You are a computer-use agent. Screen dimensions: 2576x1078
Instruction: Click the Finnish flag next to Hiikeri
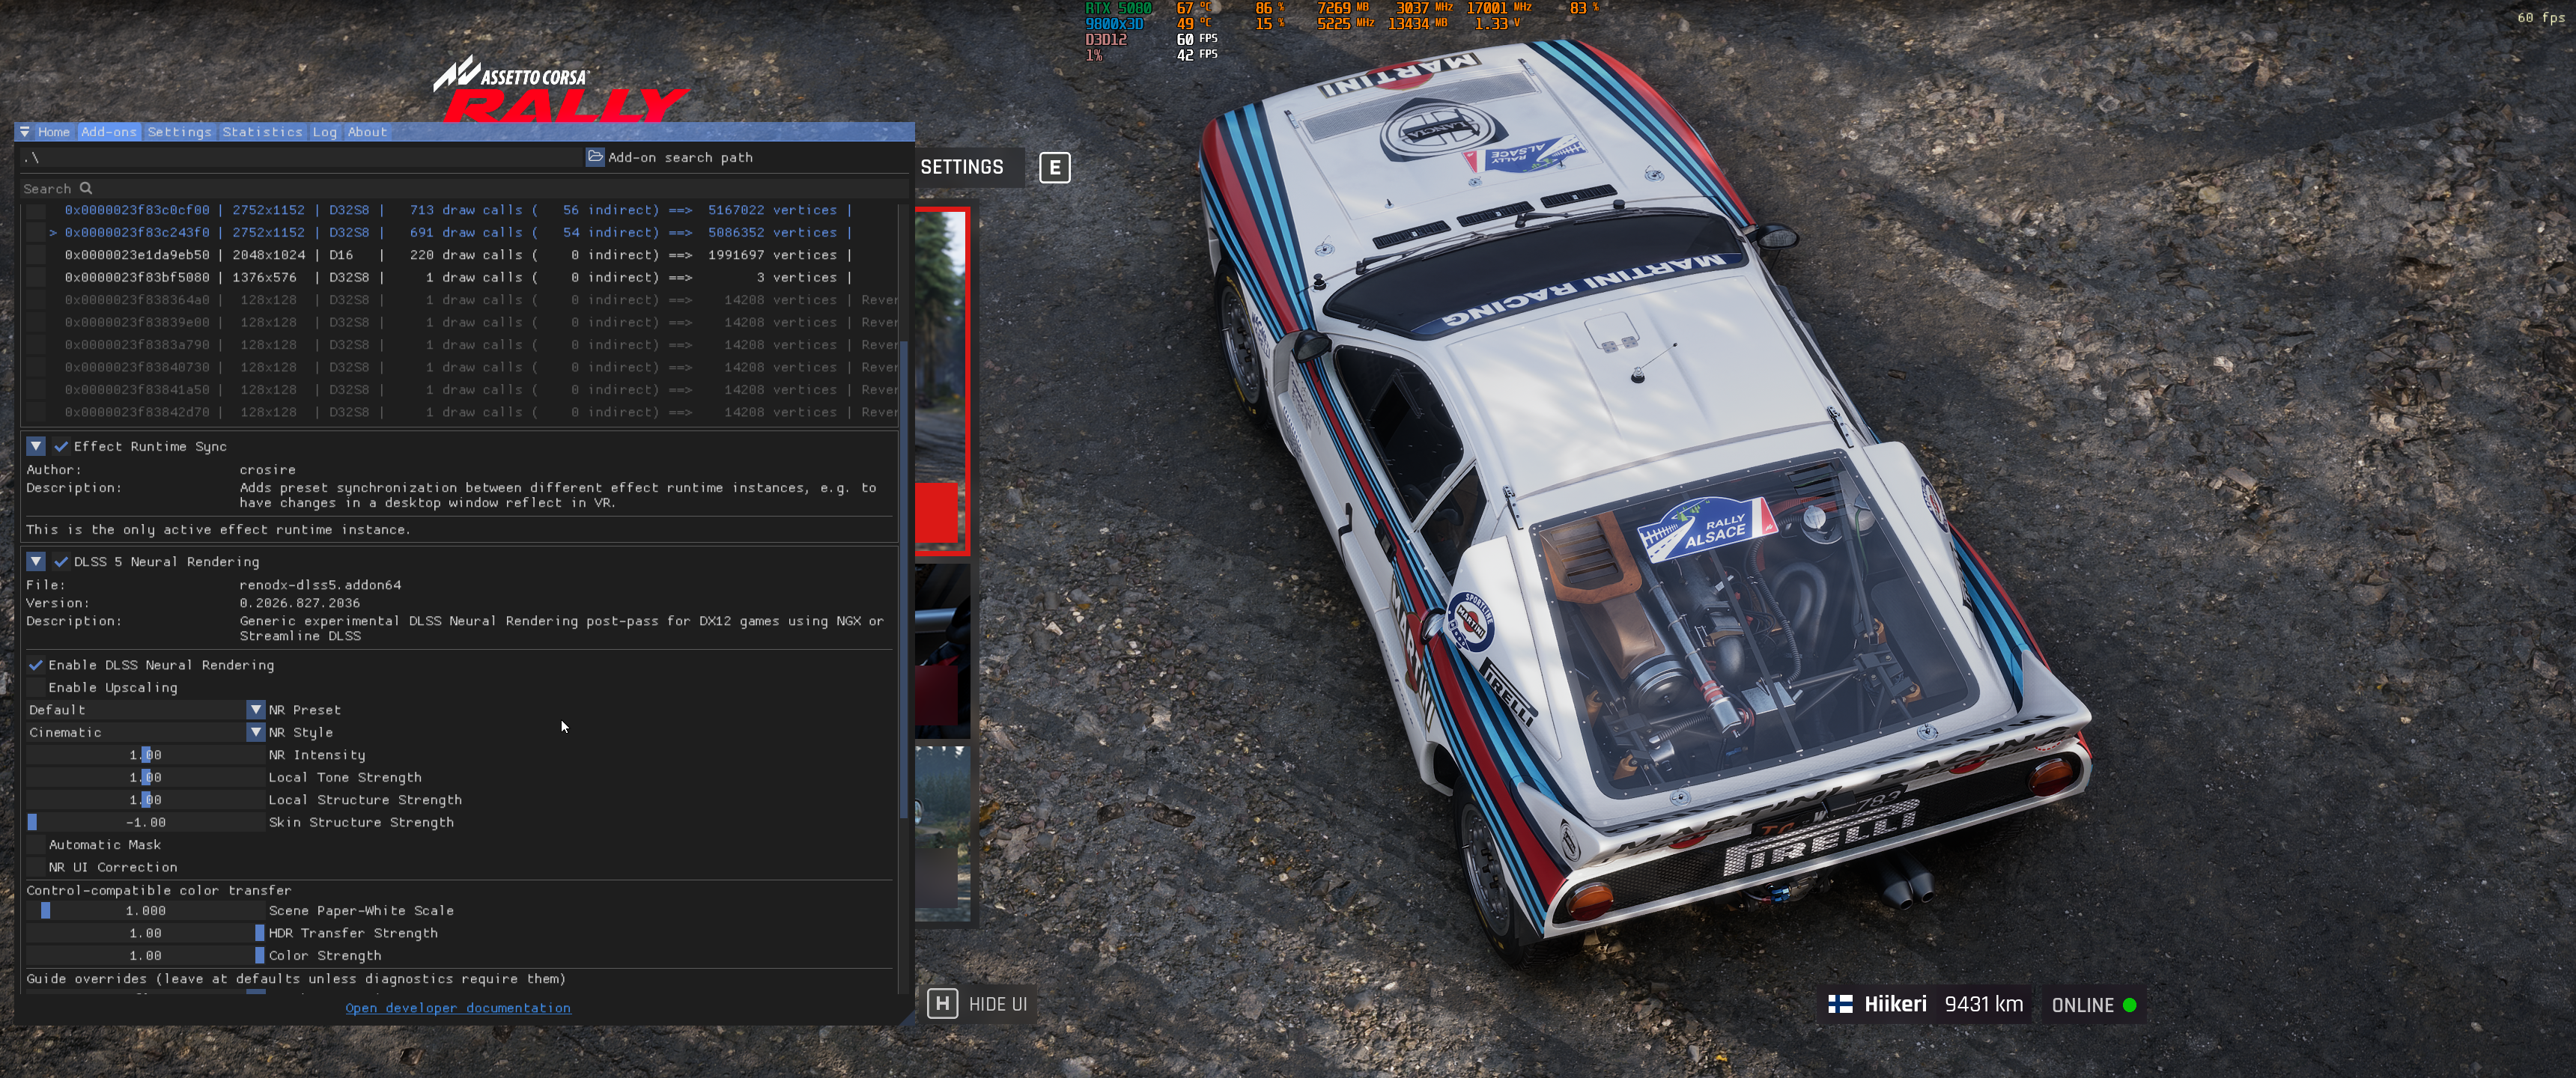1840,1004
